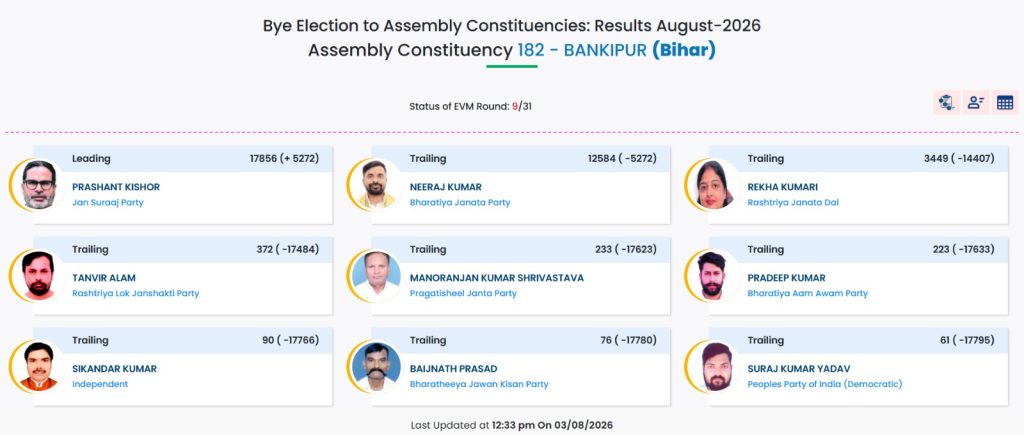Click Sikandar Kumar's Independent card

coord(183,366)
